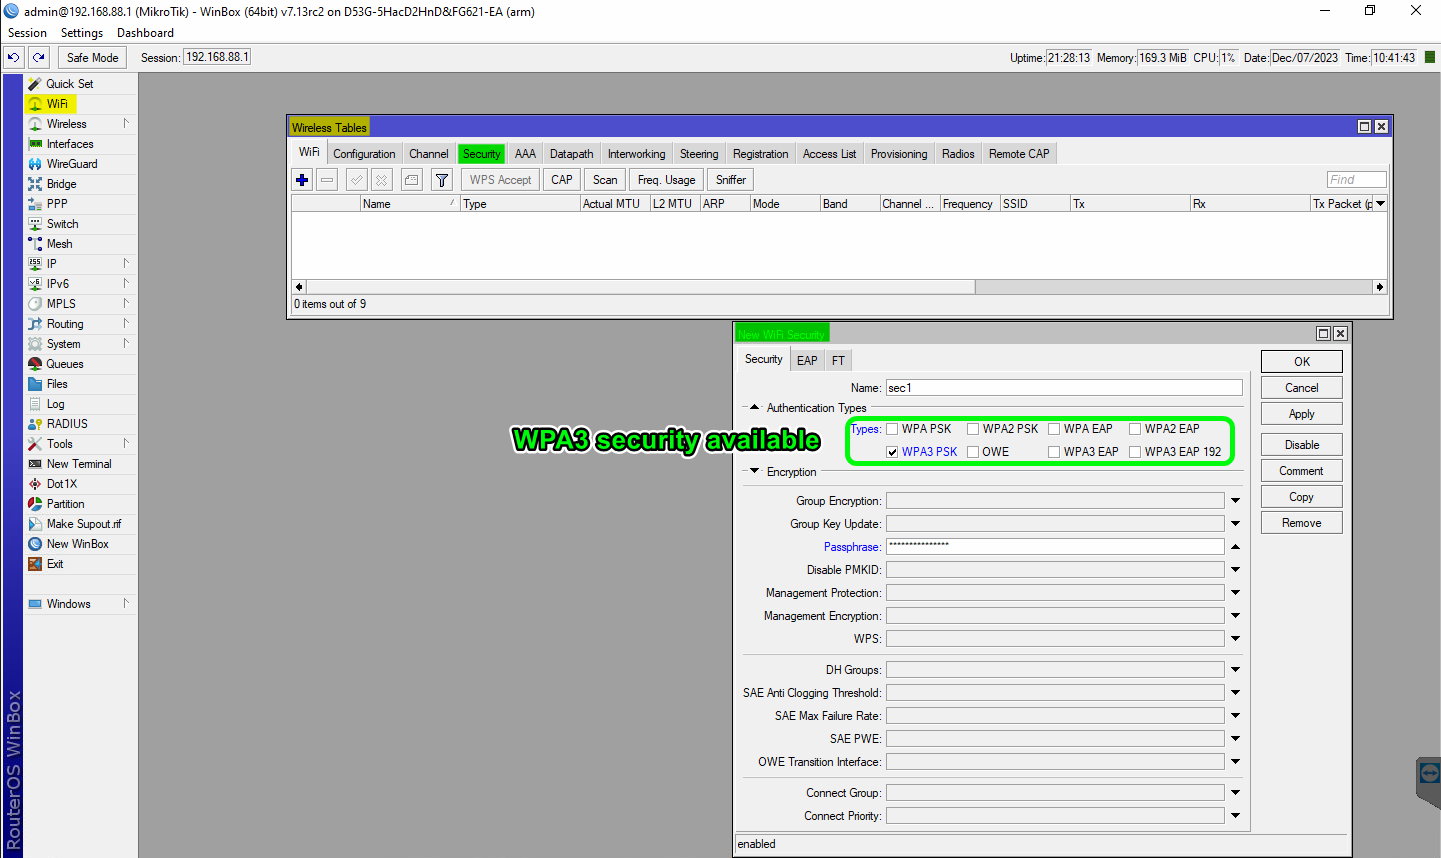Collapse the Passphrase field arrow
The height and width of the screenshot is (858, 1441).
[x=1235, y=547]
